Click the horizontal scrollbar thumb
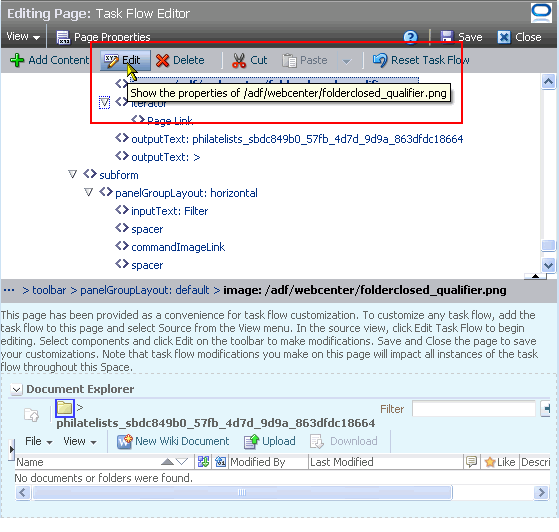559x532 pixels. pyautogui.click(x=242, y=493)
